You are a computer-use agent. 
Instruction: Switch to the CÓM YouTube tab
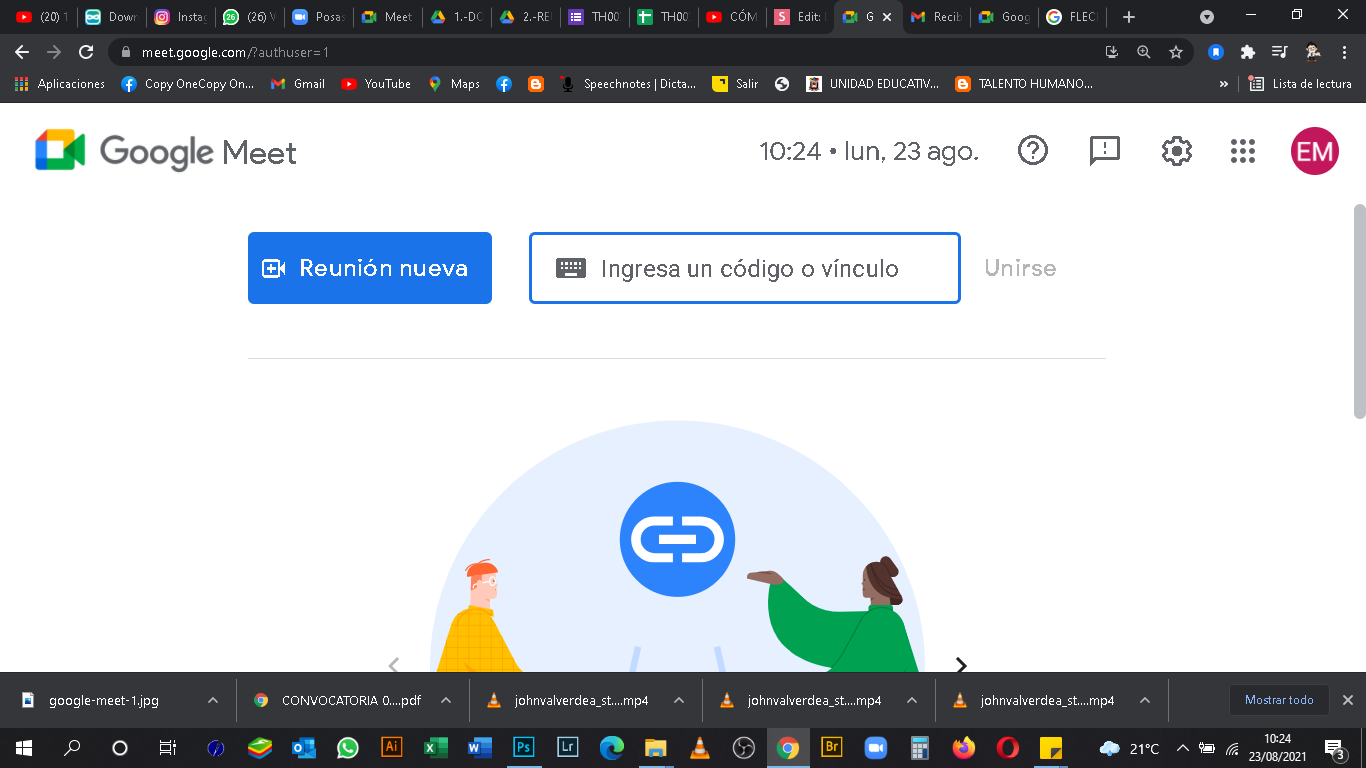coord(731,17)
